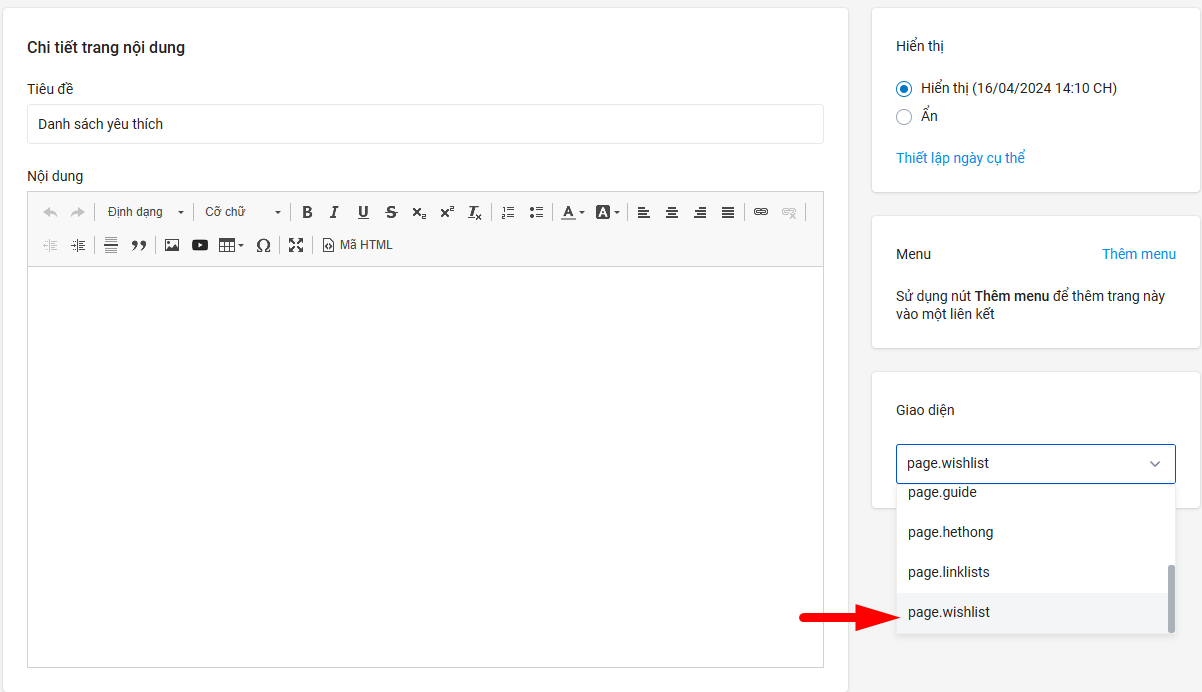The image size is (1202, 692).
Task: Justify text alignment
Action: tap(728, 212)
